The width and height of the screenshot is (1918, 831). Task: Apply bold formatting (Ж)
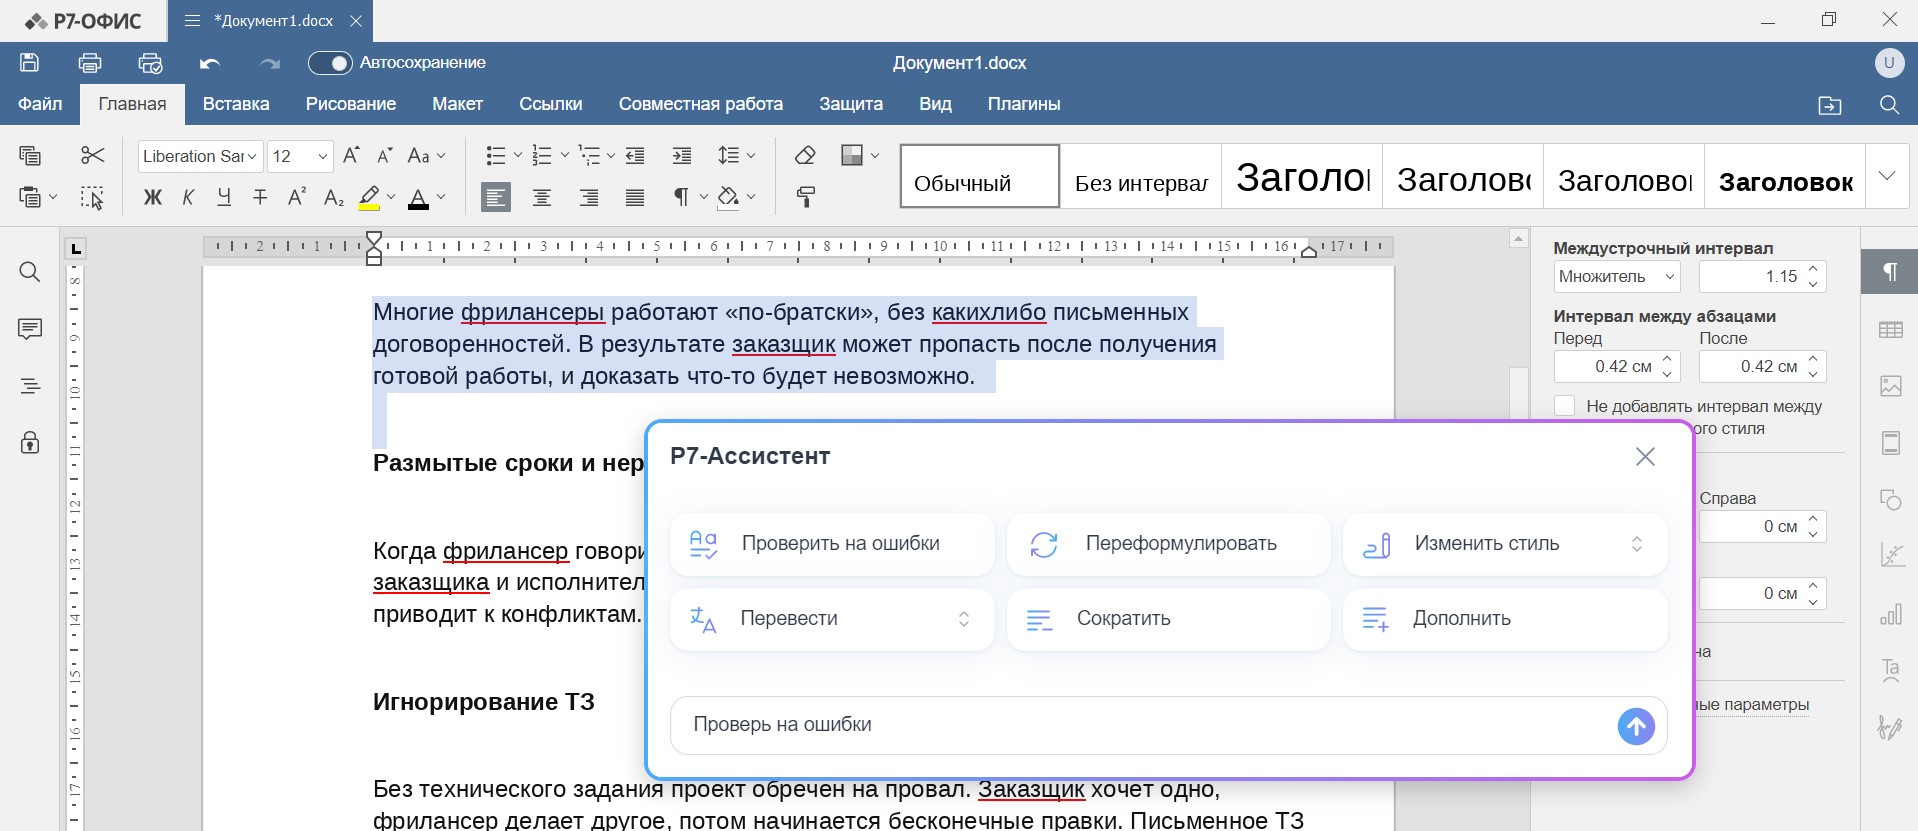(x=153, y=197)
